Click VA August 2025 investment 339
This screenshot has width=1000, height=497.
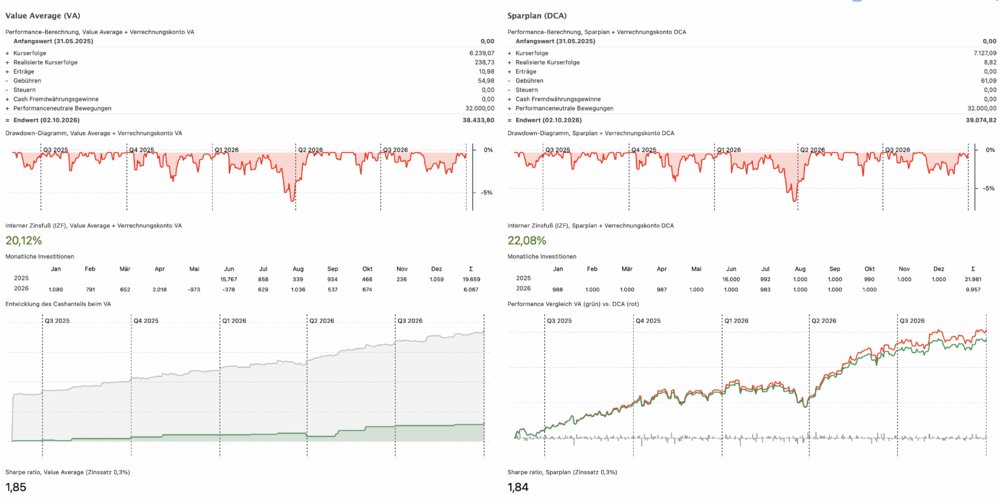297,279
